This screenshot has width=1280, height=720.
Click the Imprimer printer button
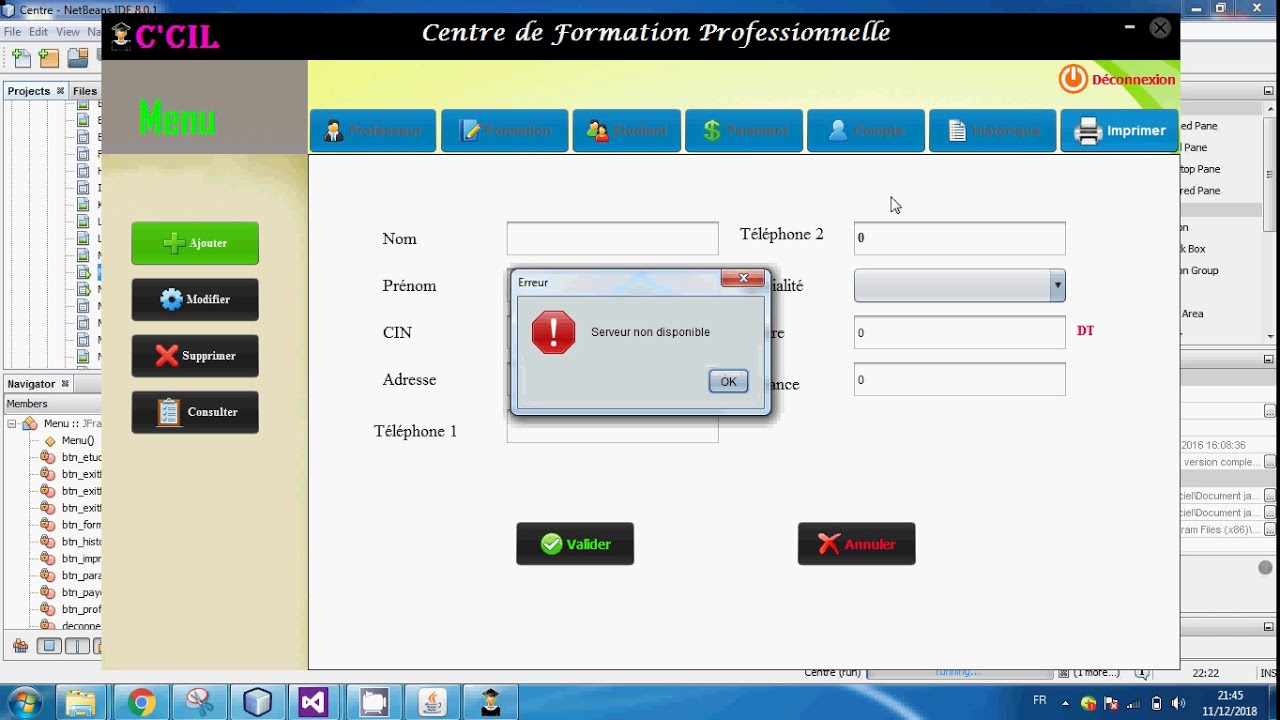(1119, 131)
